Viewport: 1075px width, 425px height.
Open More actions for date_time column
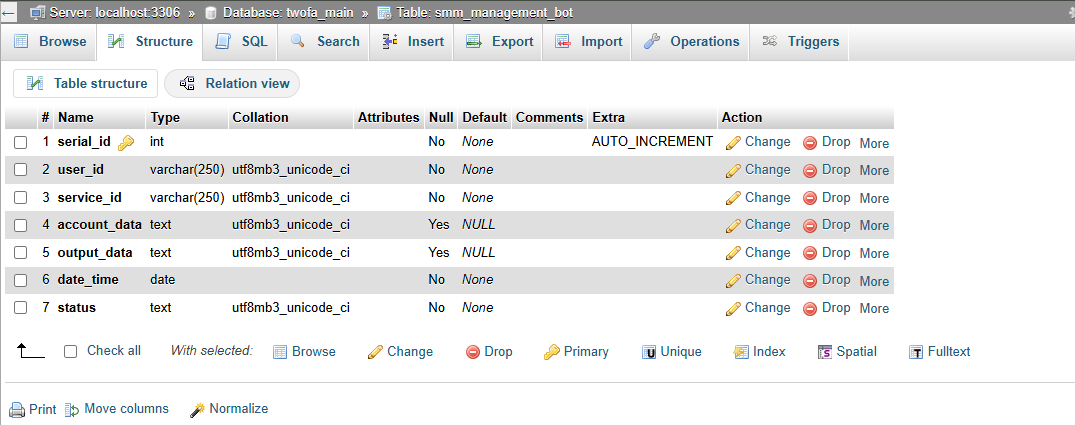pos(874,281)
